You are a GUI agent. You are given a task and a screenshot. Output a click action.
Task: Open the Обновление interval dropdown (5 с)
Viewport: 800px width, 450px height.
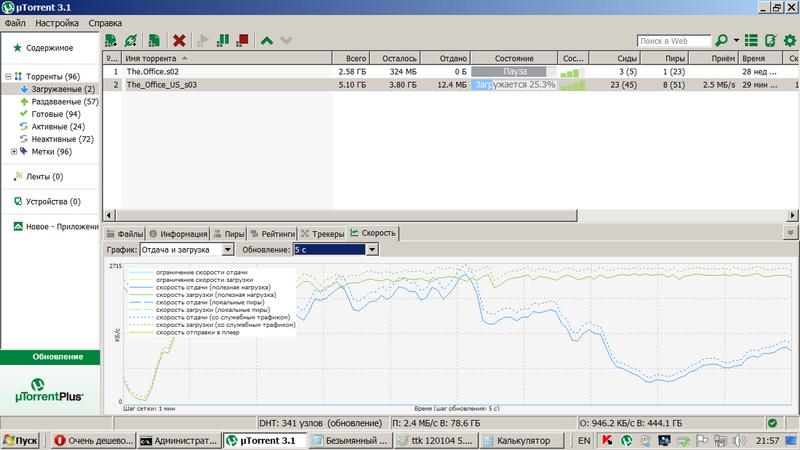pyautogui.click(x=336, y=249)
